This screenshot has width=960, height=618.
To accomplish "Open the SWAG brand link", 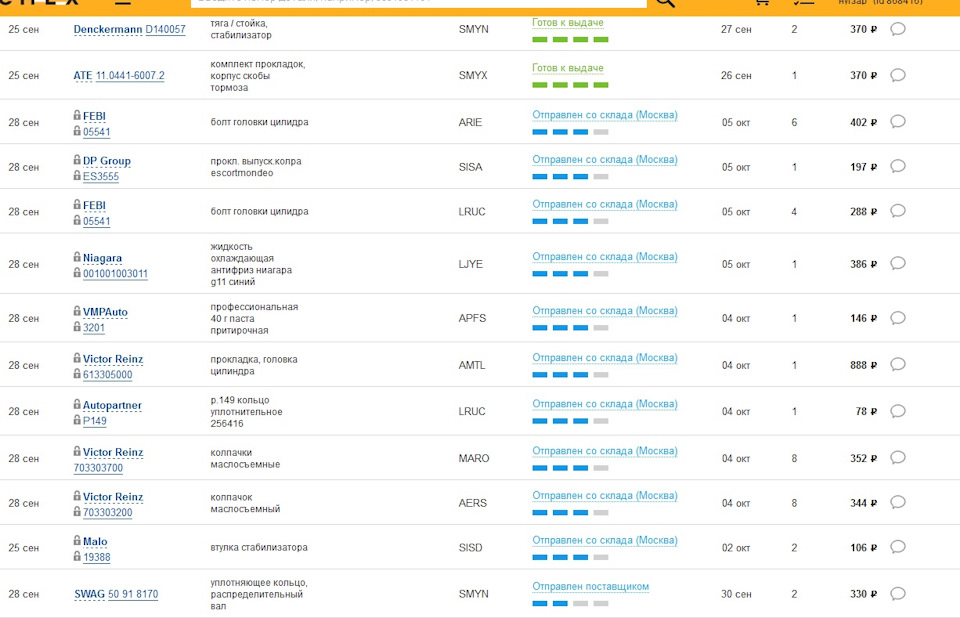I will click(x=89, y=594).
